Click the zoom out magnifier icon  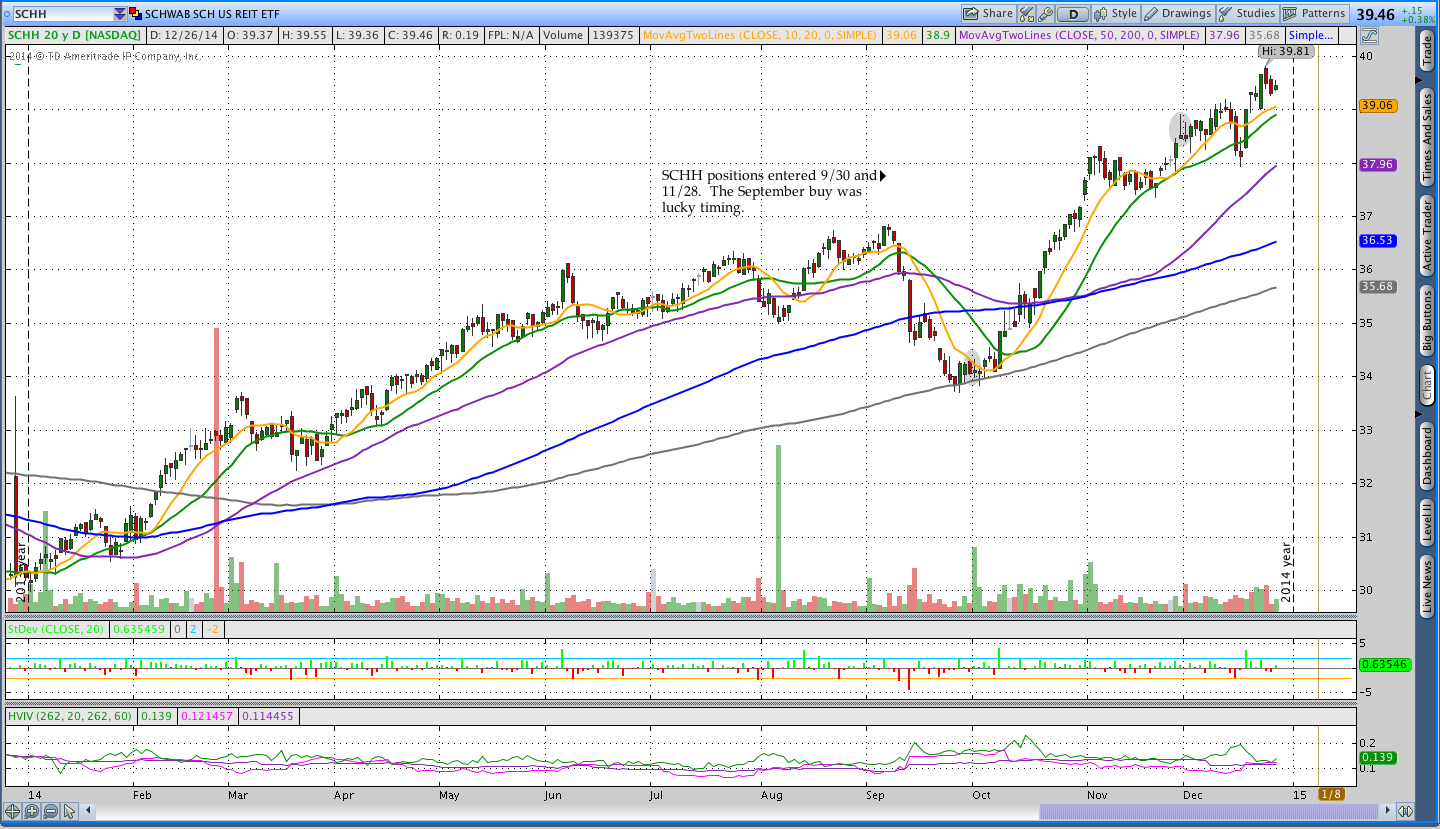click(x=49, y=811)
